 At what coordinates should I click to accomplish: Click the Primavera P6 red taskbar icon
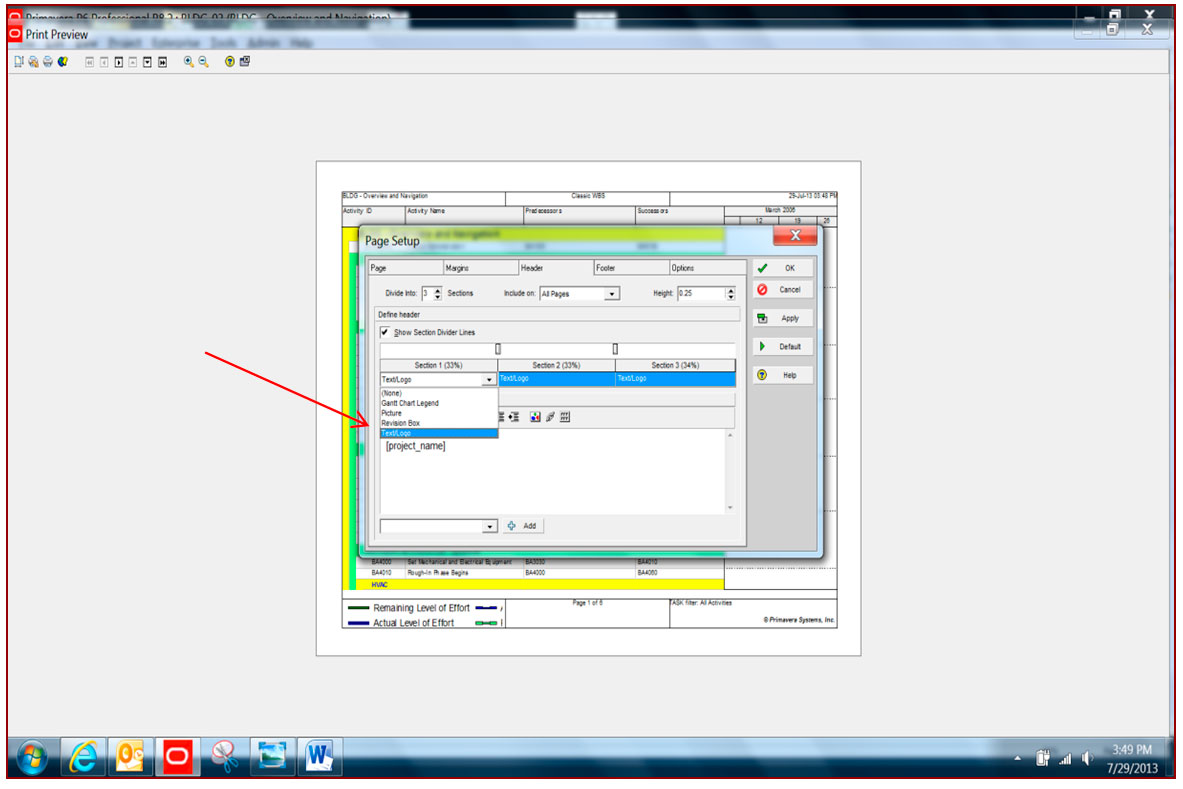(177, 757)
